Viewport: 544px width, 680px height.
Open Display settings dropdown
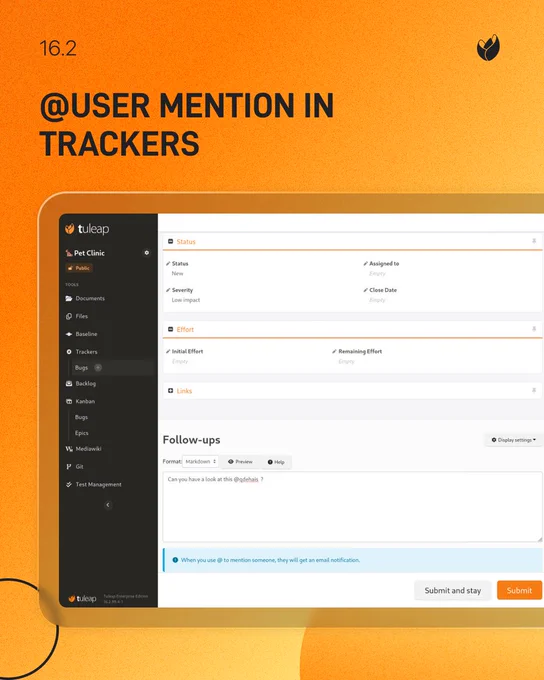pyautogui.click(x=513, y=440)
